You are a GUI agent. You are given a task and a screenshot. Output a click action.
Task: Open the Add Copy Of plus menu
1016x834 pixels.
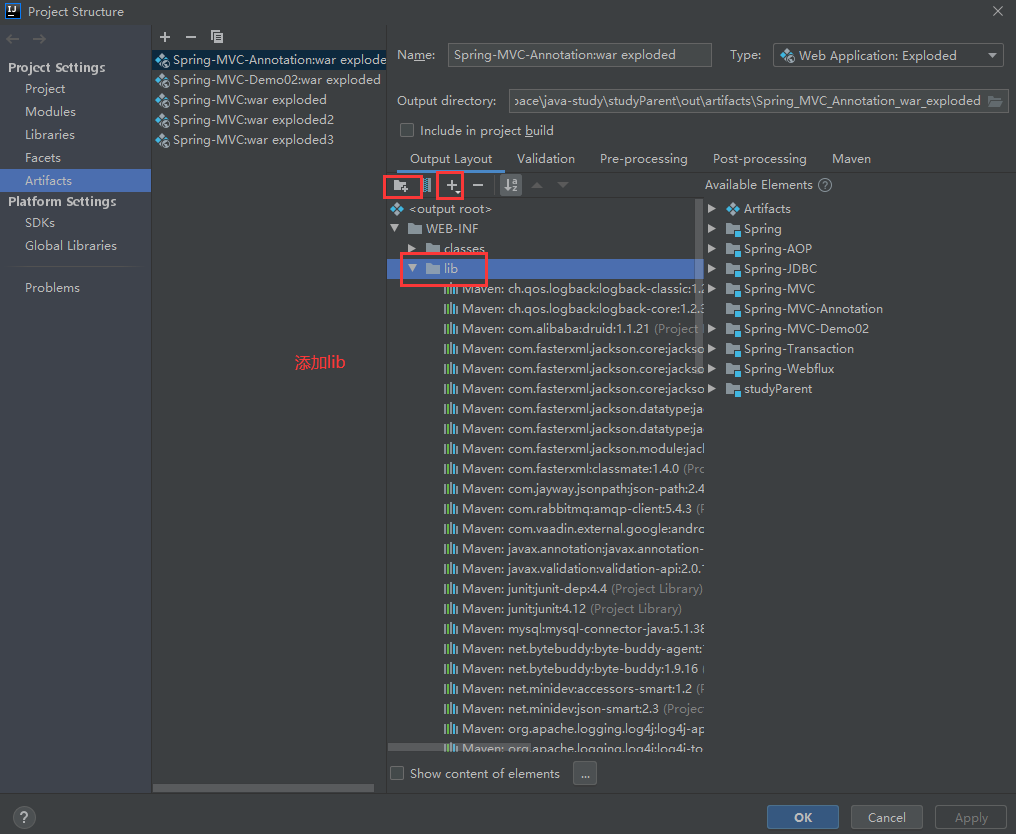452,185
